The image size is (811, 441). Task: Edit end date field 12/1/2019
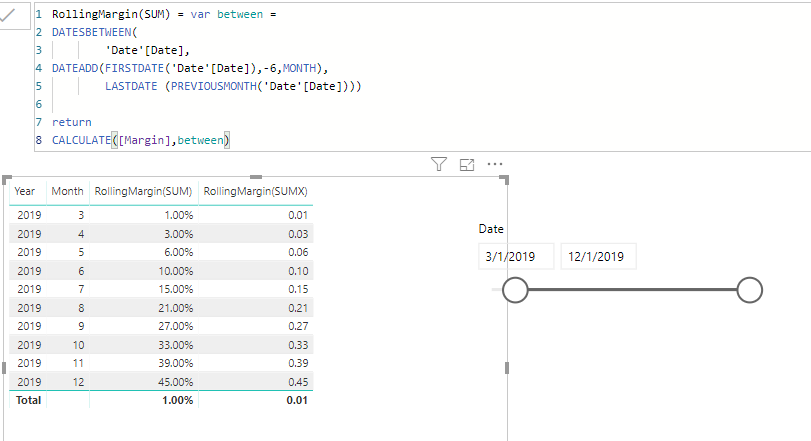coord(598,256)
